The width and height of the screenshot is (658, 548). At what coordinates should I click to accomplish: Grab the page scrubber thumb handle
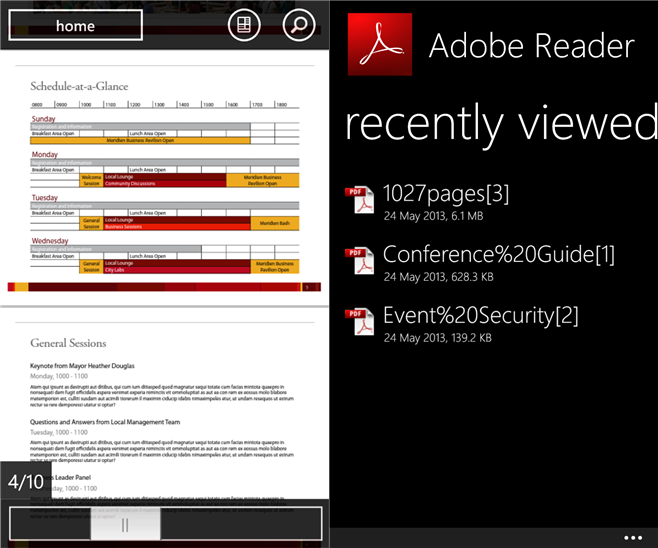(125, 525)
